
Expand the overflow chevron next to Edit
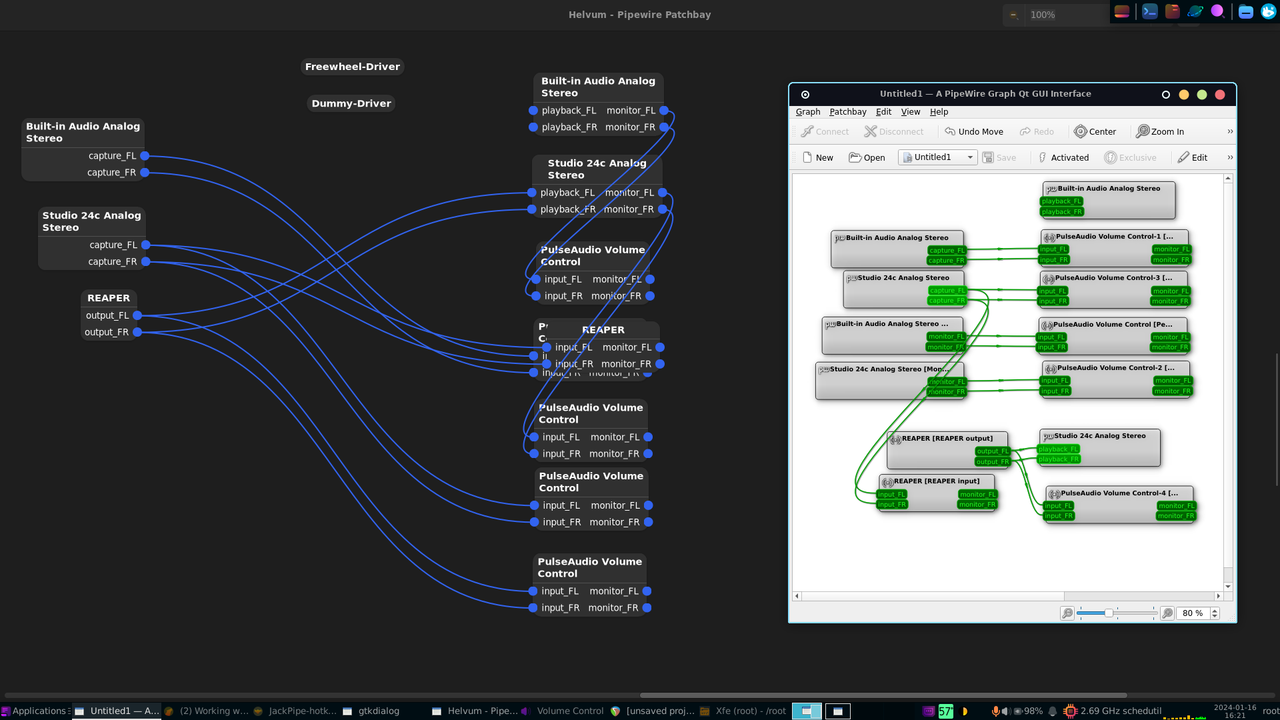click(1229, 157)
